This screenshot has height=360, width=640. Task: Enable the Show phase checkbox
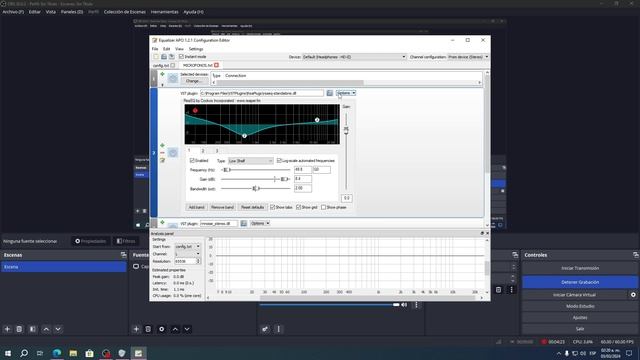324,207
